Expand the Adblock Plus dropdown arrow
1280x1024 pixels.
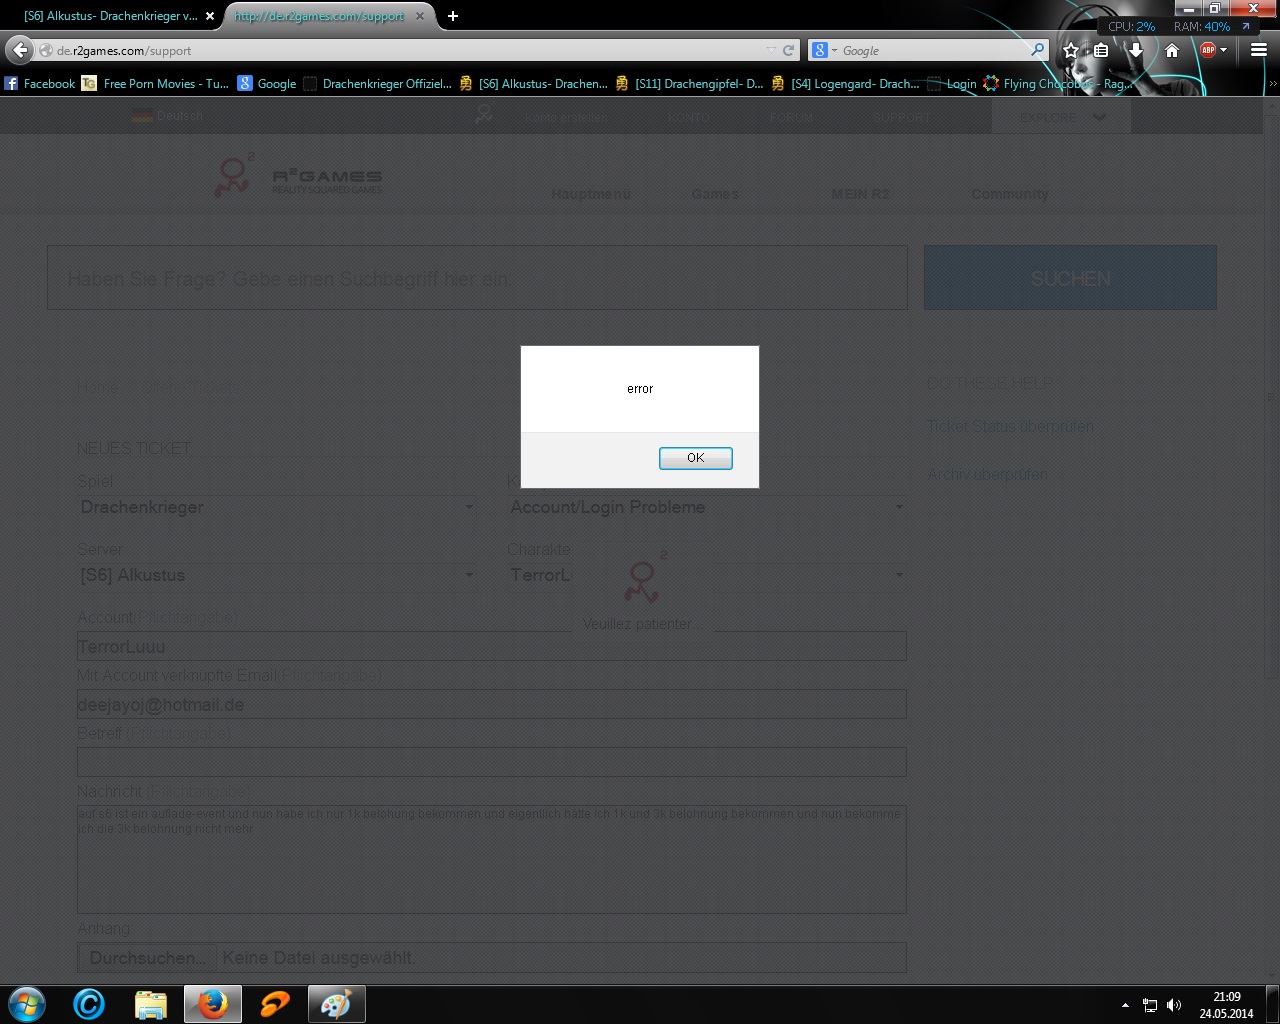pyautogui.click(x=1223, y=50)
